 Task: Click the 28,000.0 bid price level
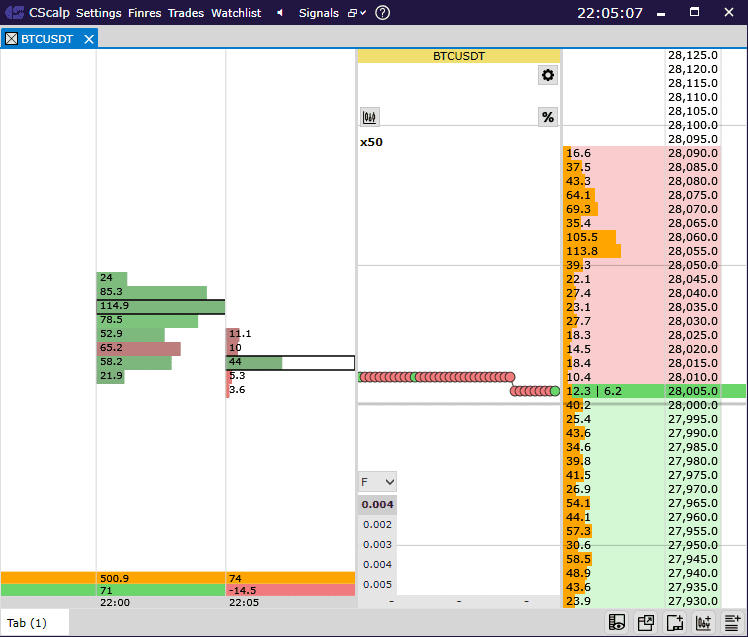(693, 405)
